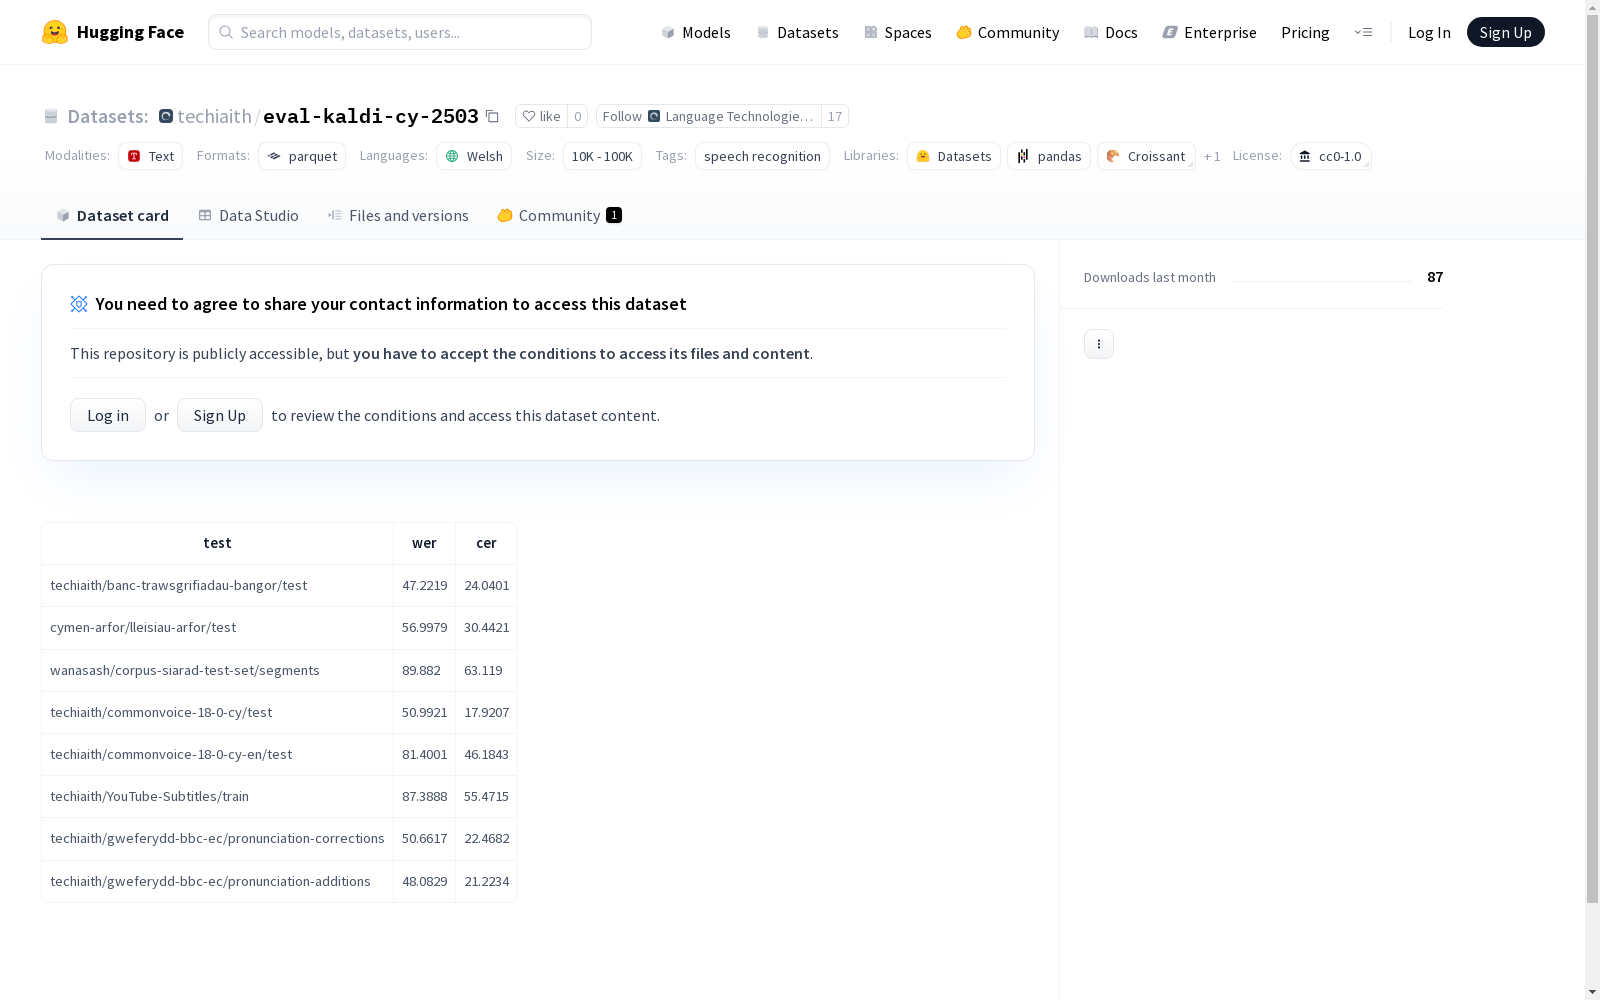Open the techiaith owner link
The height and width of the screenshot is (1000, 1600).
(214, 116)
